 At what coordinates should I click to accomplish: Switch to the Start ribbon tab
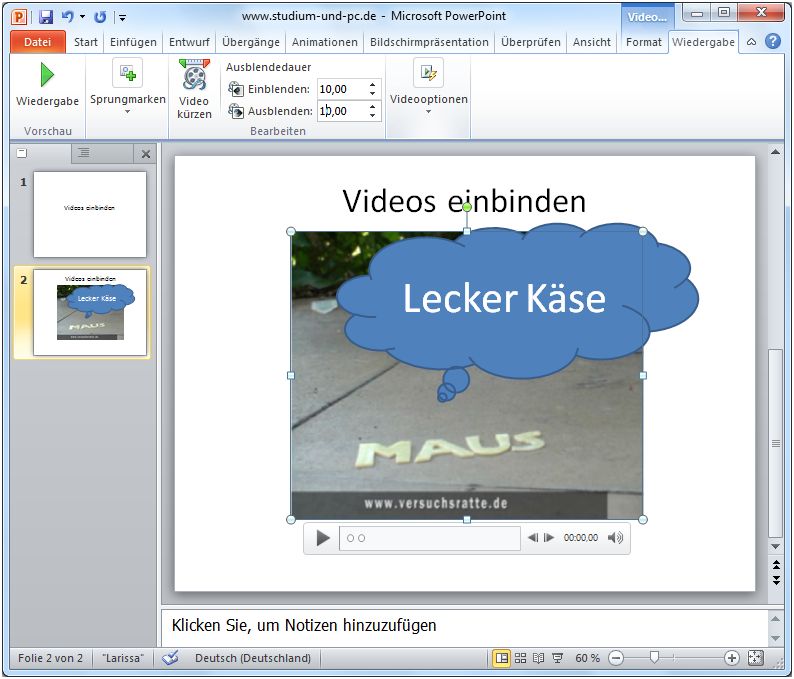86,42
